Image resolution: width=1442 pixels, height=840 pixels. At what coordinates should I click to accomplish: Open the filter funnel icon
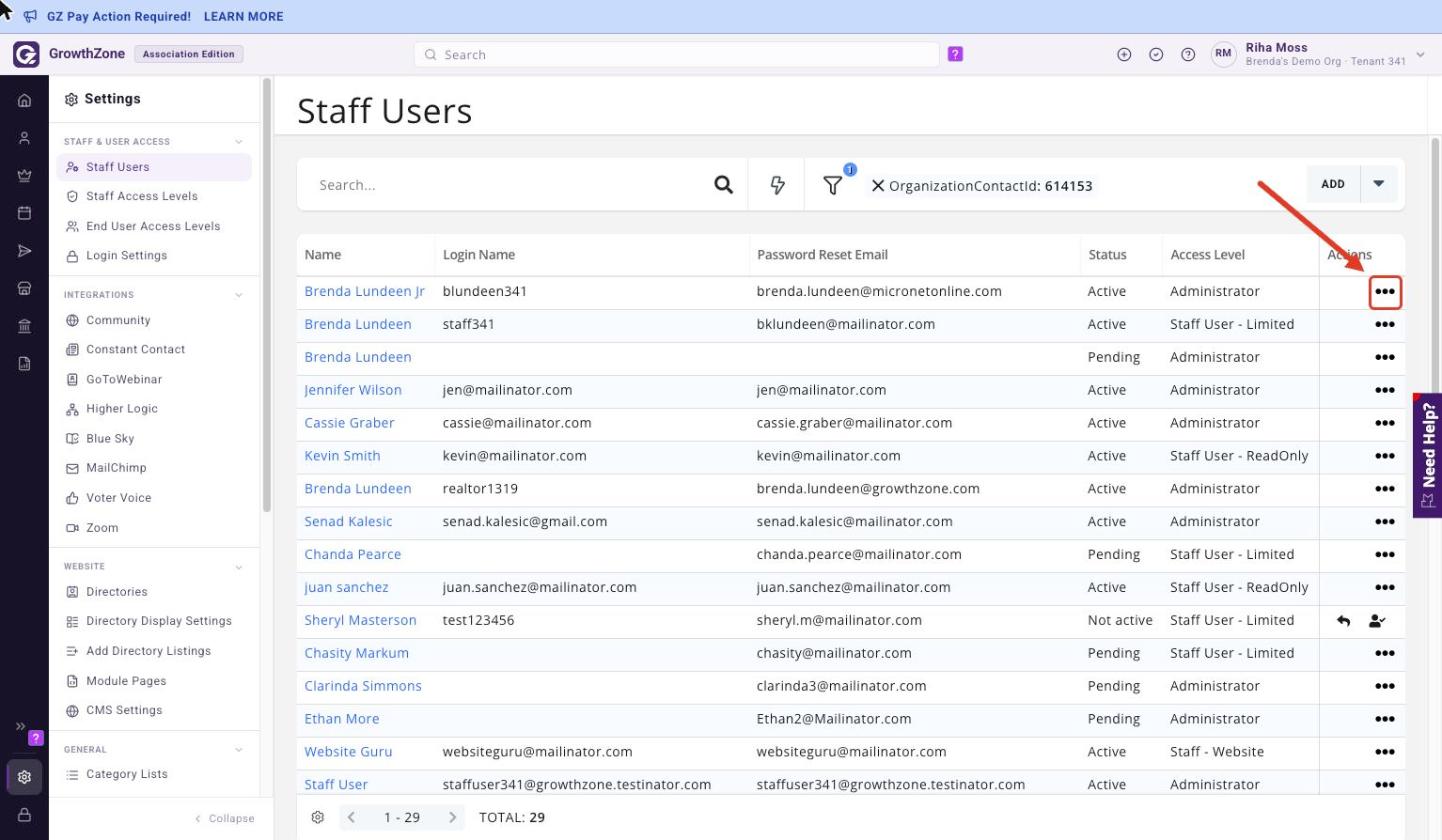(832, 185)
